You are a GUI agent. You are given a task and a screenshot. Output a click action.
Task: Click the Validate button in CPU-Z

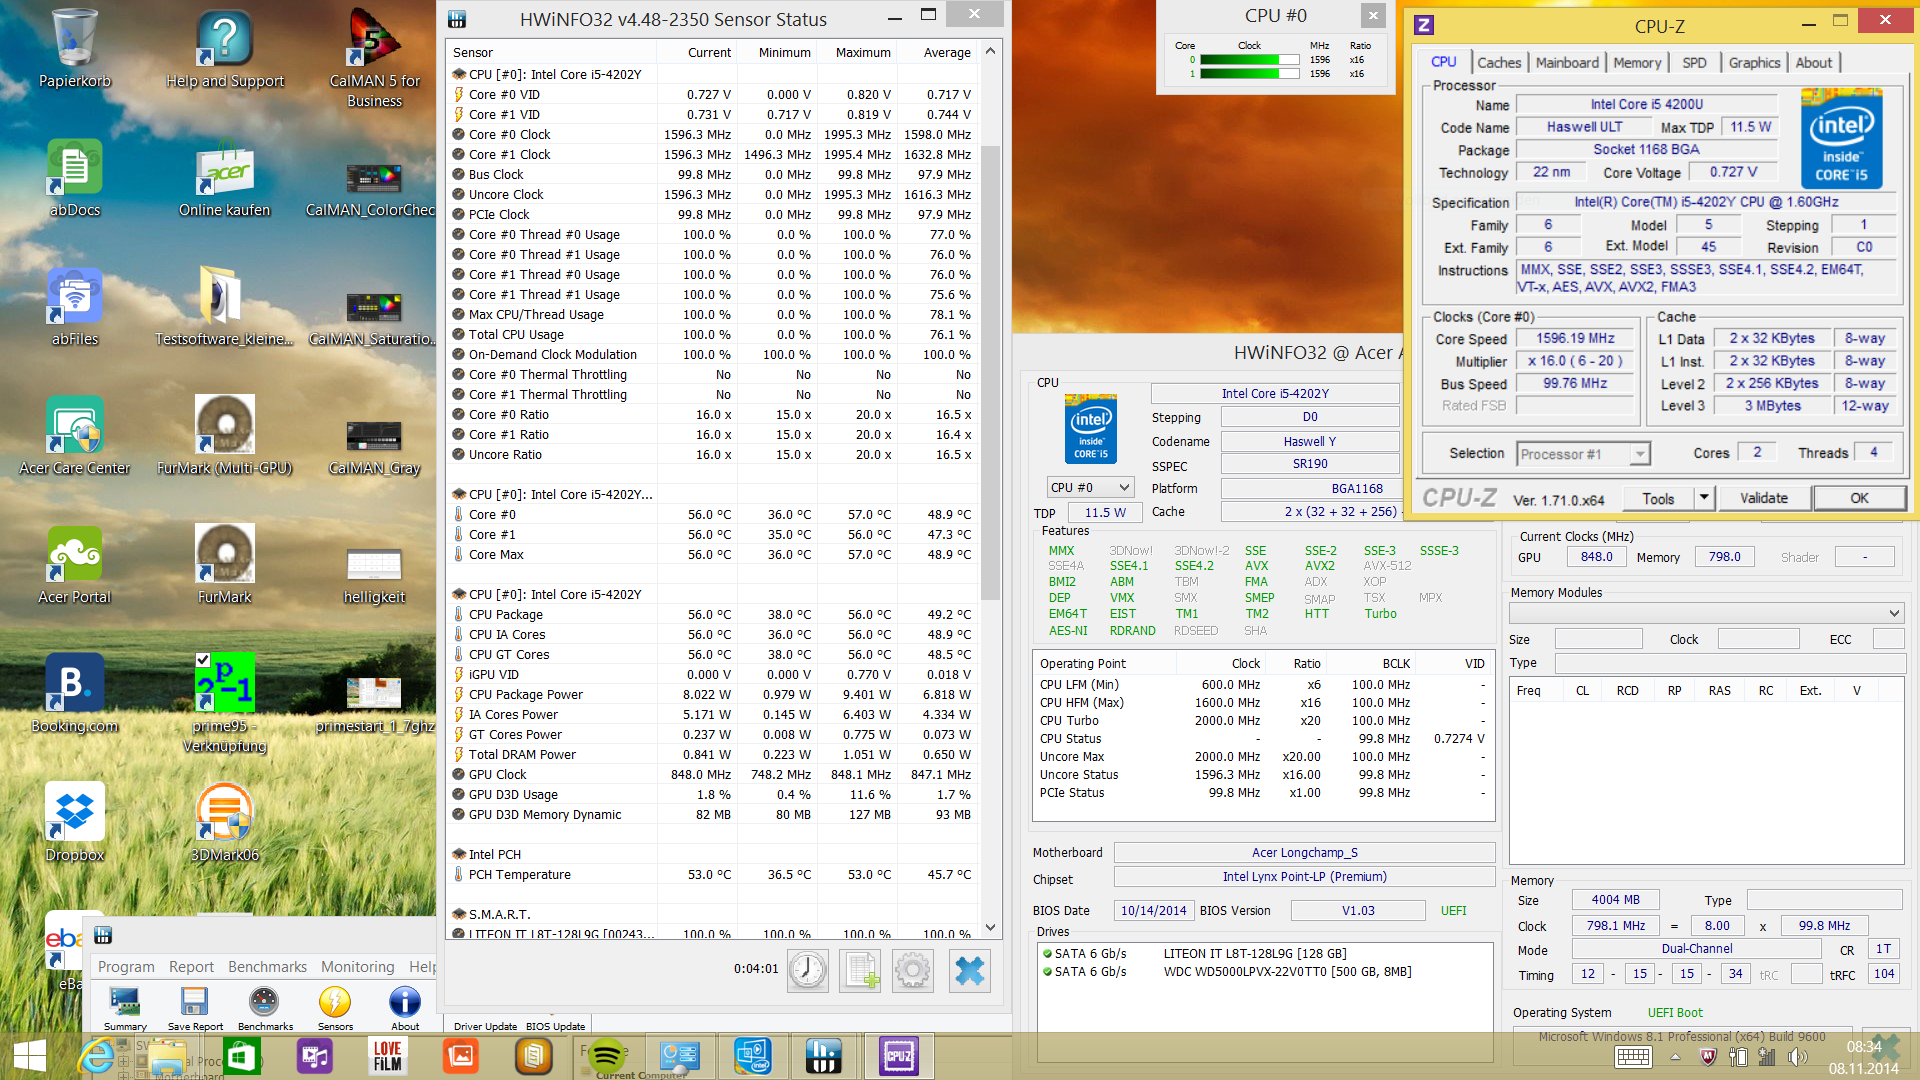click(x=1763, y=498)
